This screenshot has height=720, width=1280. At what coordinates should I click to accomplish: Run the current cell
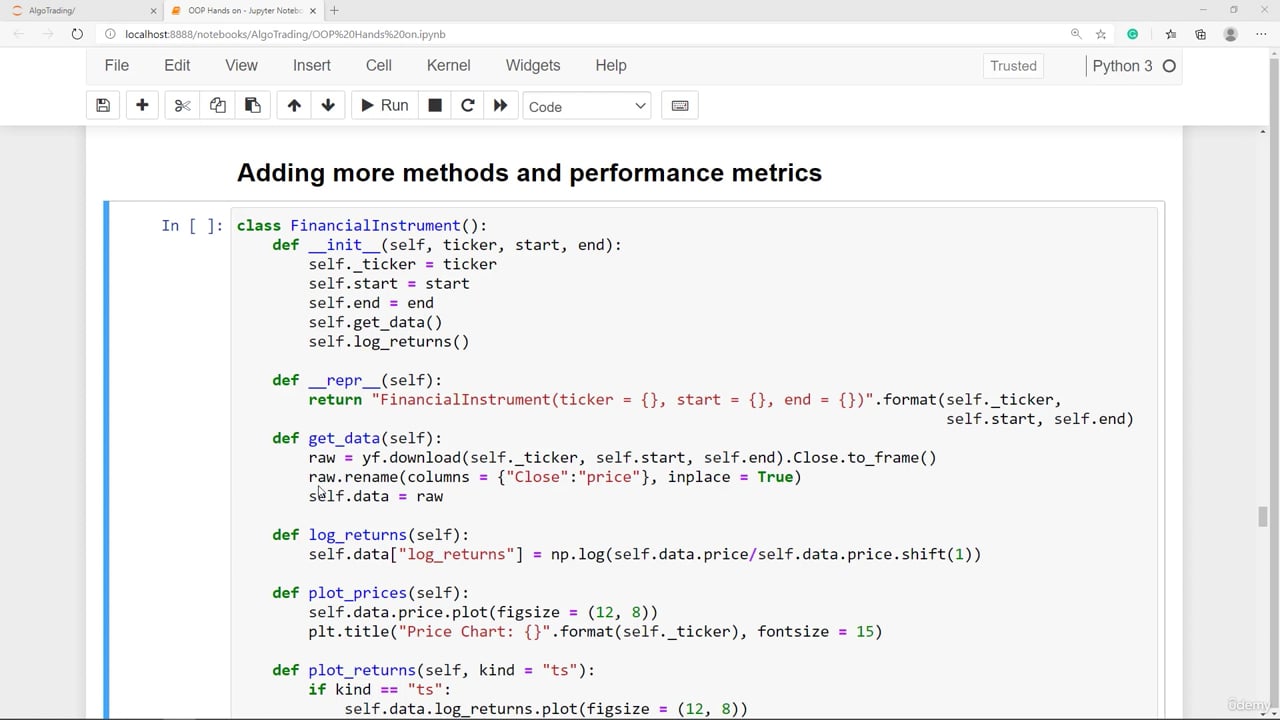click(384, 105)
